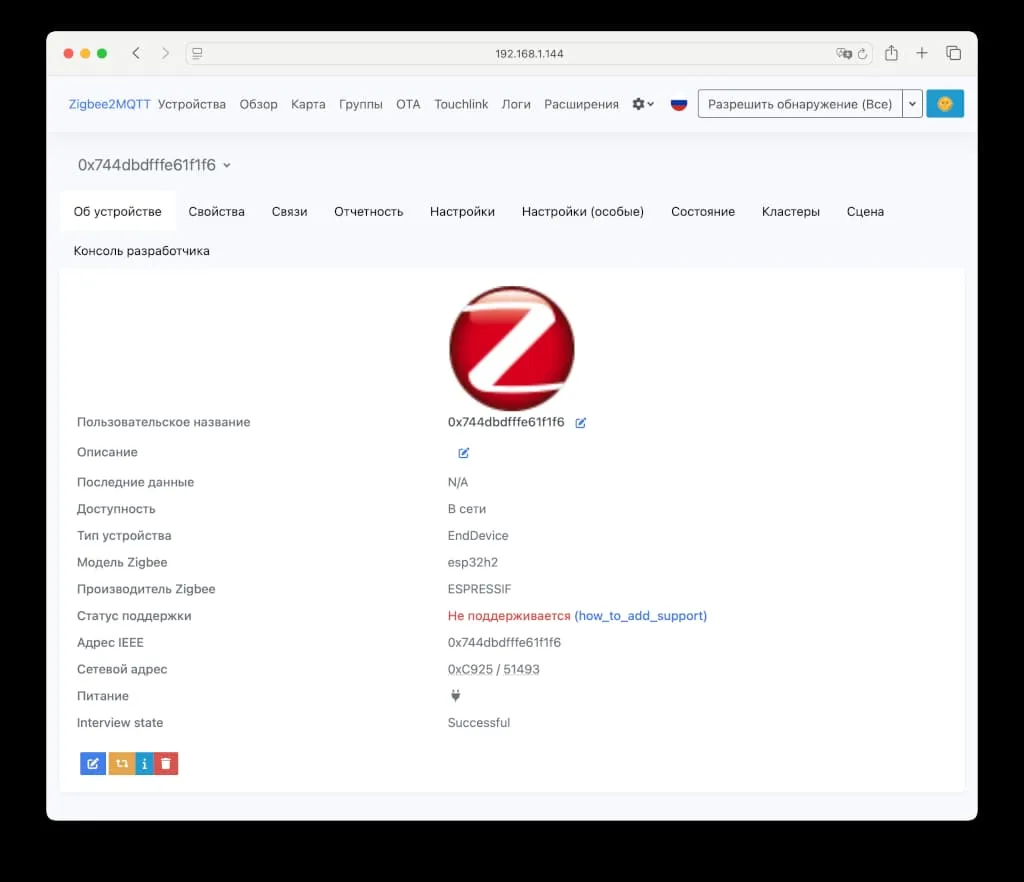Click Разрешить обнаружение (Все) button
Image resolution: width=1024 pixels, height=882 pixels.
click(800, 104)
